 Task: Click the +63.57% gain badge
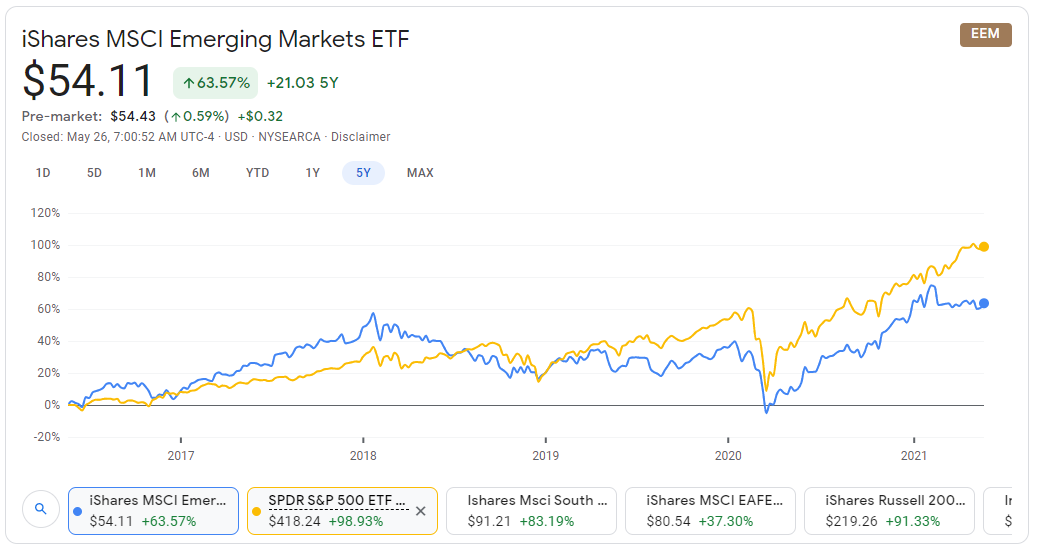pos(216,83)
